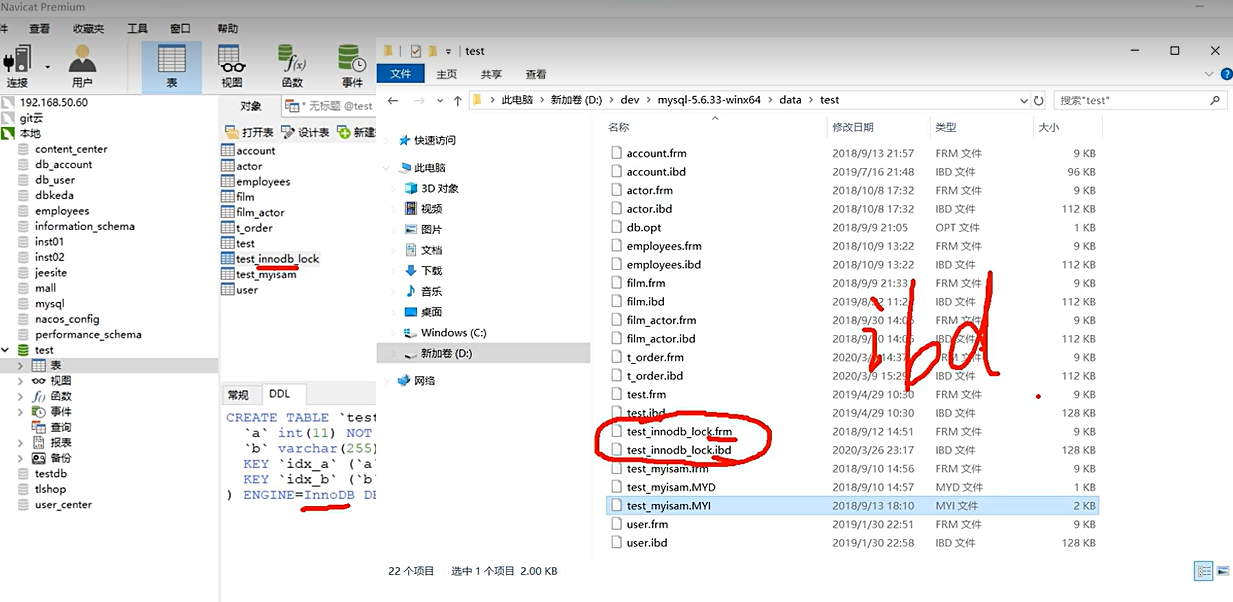Select the 函数 (Function) toolbar icon
Viewport: 1233px width, 602px height.
pyautogui.click(x=292, y=66)
